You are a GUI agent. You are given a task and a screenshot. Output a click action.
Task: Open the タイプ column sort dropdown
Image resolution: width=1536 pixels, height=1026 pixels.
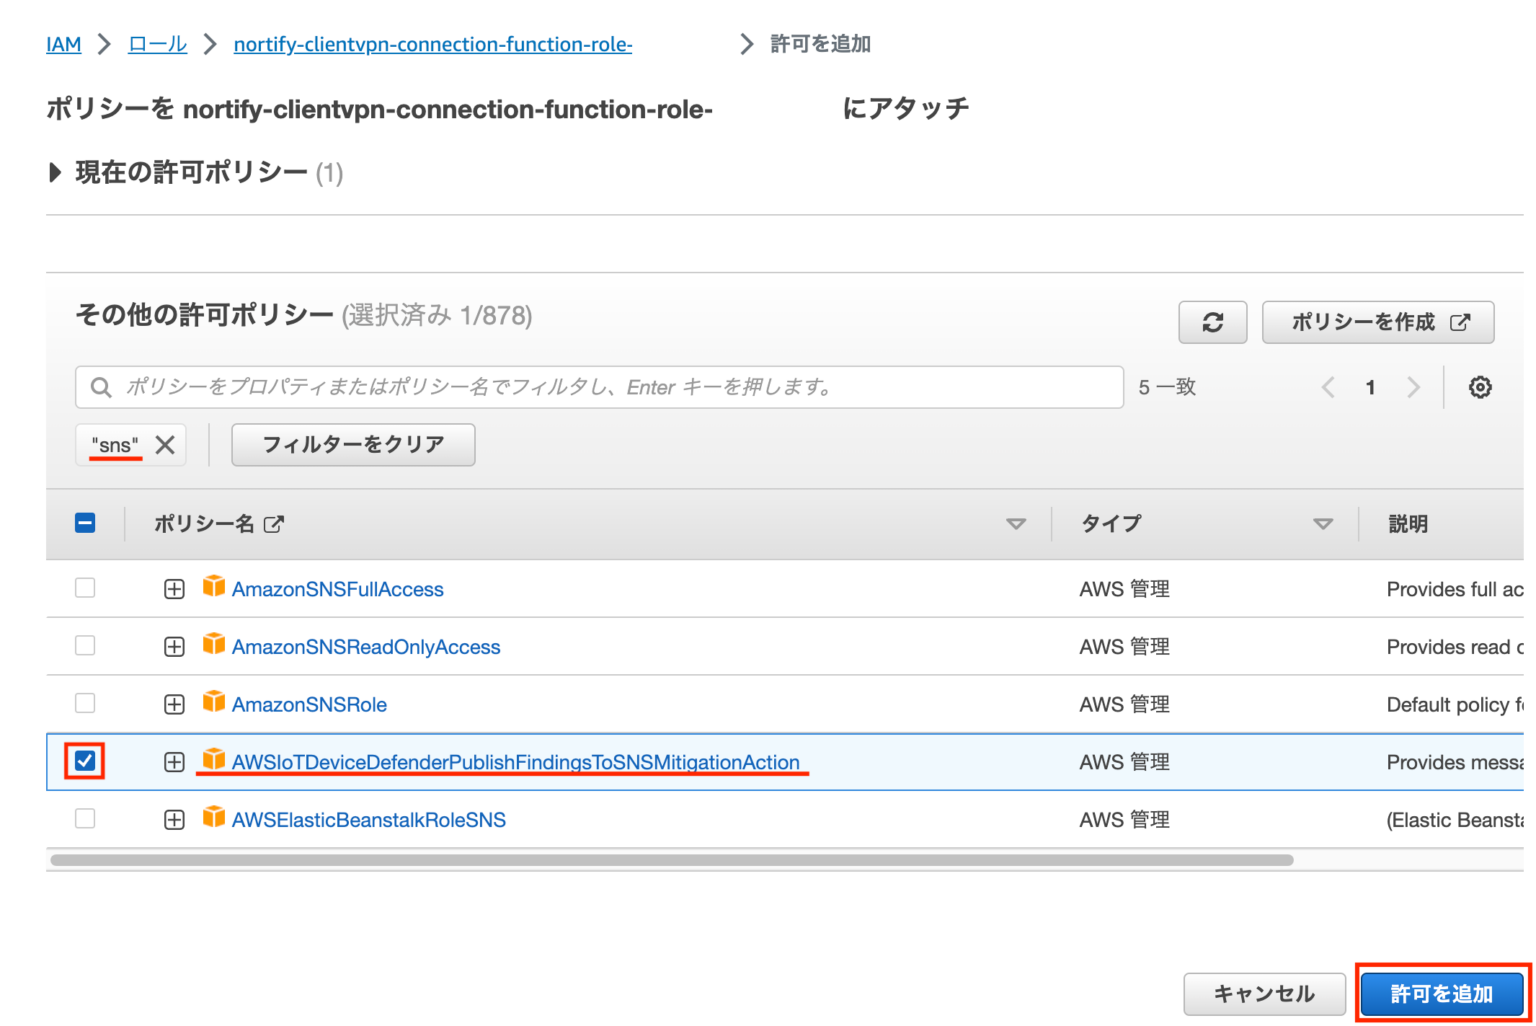[1322, 523]
